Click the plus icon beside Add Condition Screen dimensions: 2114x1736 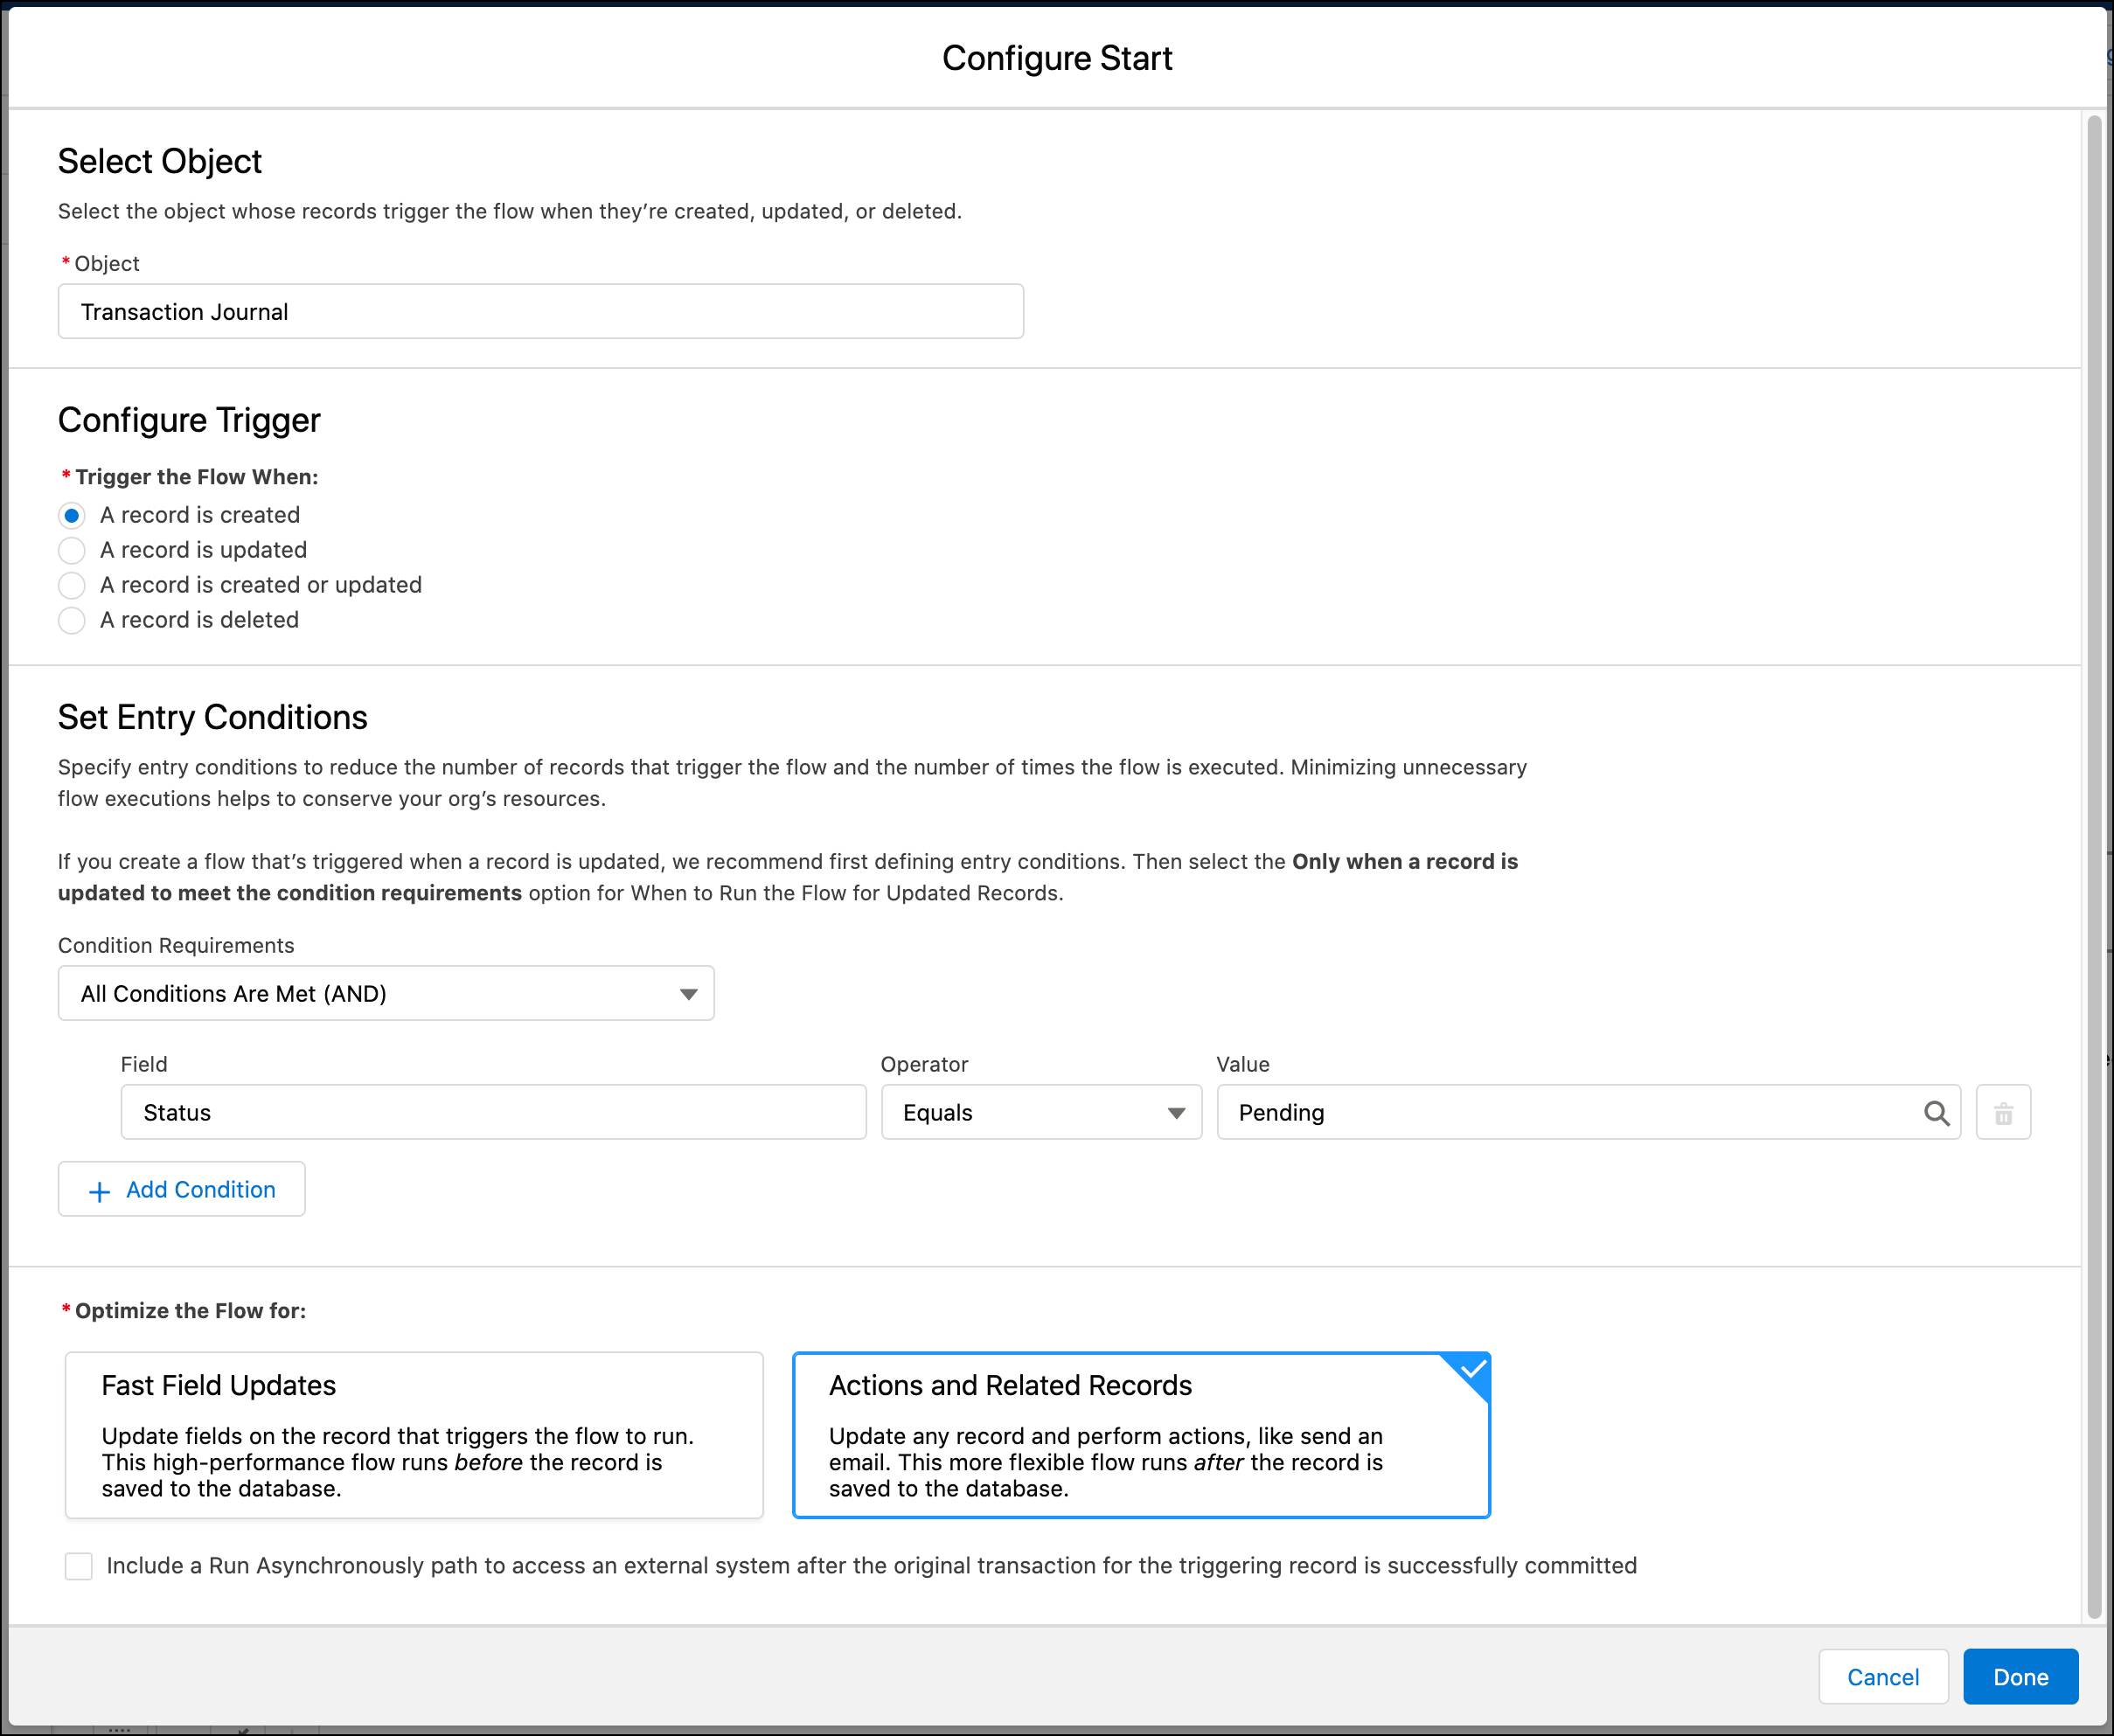99,1190
